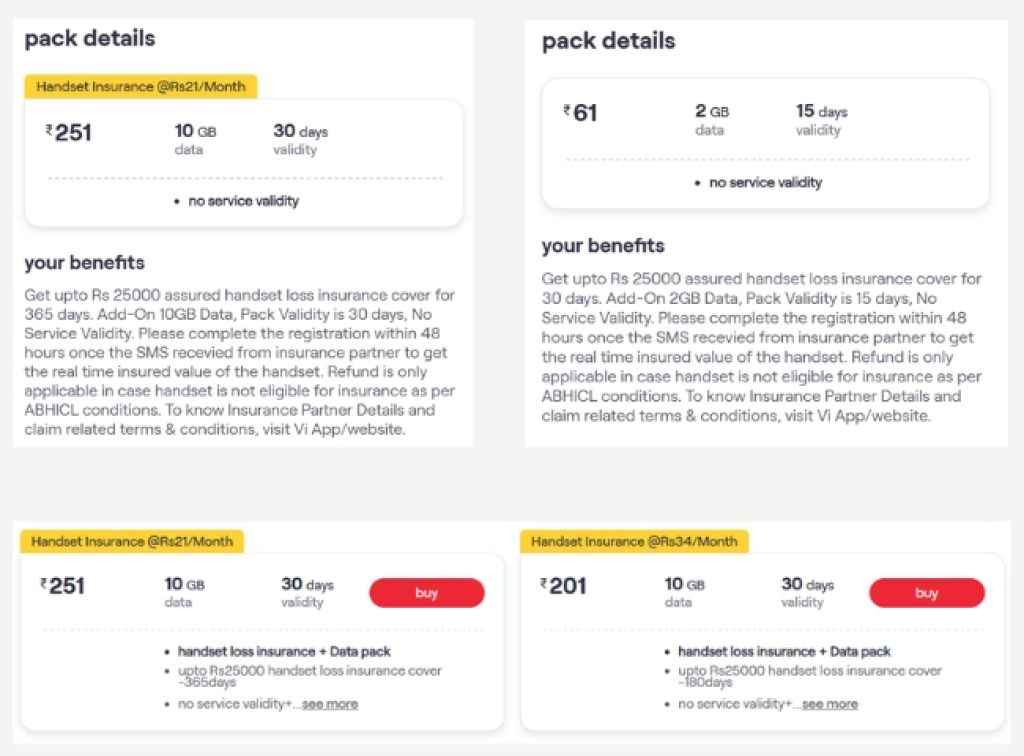The height and width of the screenshot is (756, 1024).
Task: Buy the ₹251 handset insurance pack
Action: pos(427,593)
